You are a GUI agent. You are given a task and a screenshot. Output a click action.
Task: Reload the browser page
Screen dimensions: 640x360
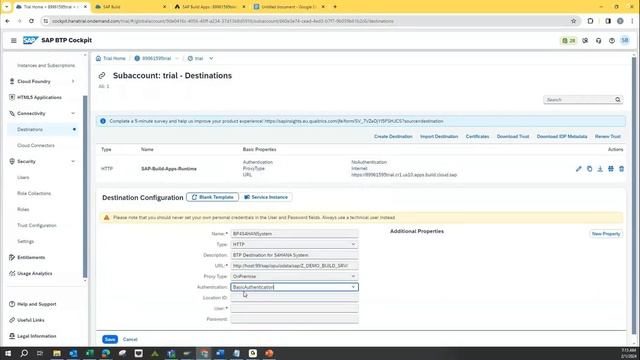click(31, 21)
